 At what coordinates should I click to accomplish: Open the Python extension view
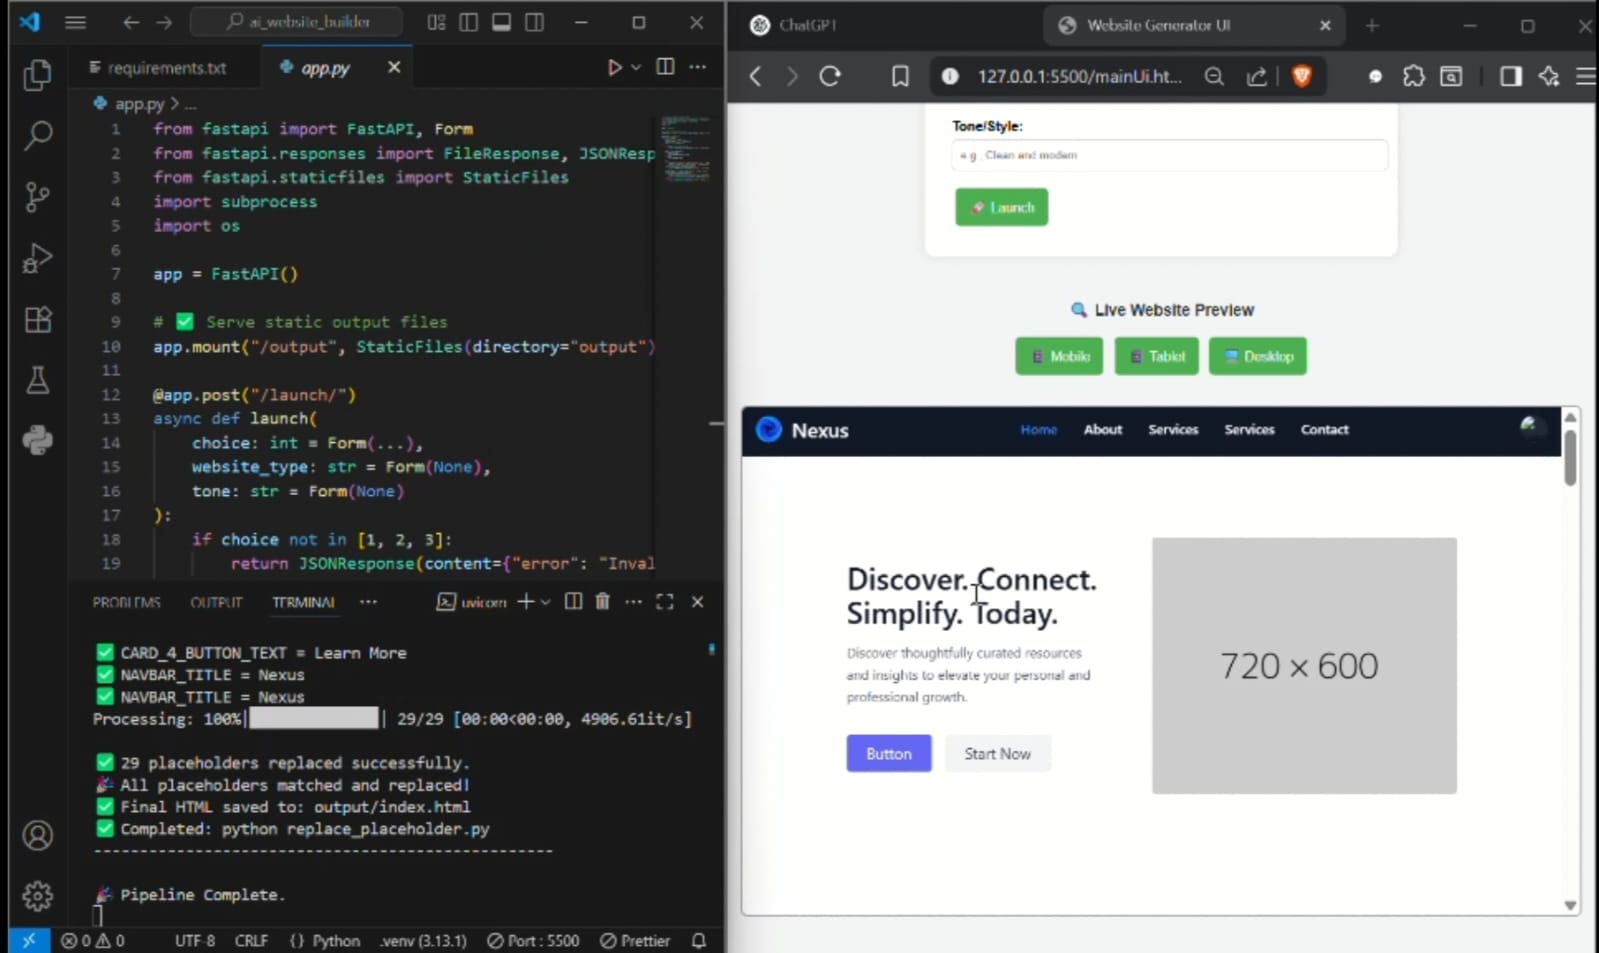[x=37, y=440]
